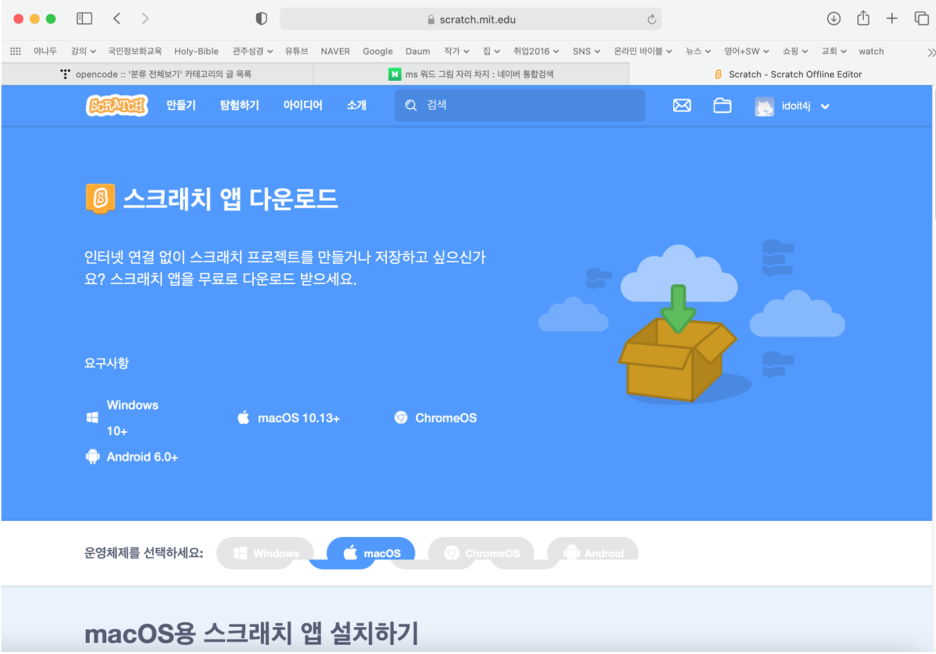The width and height of the screenshot is (936, 654).
Task: Expand the 교회 bookmark folder
Action: tap(833, 51)
